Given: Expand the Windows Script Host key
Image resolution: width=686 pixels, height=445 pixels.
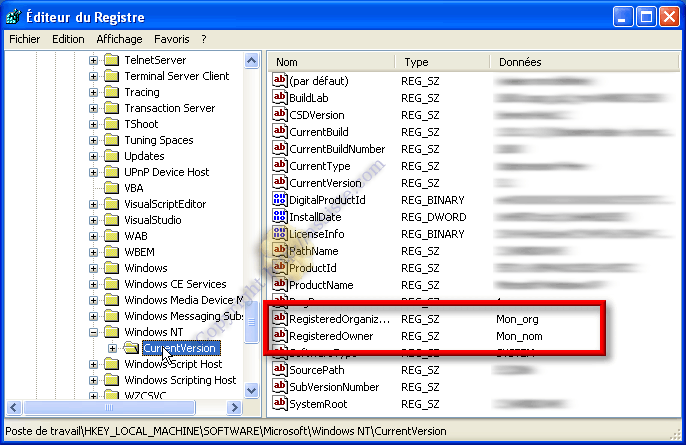Looking at the screenshot, I should (93, 364).
